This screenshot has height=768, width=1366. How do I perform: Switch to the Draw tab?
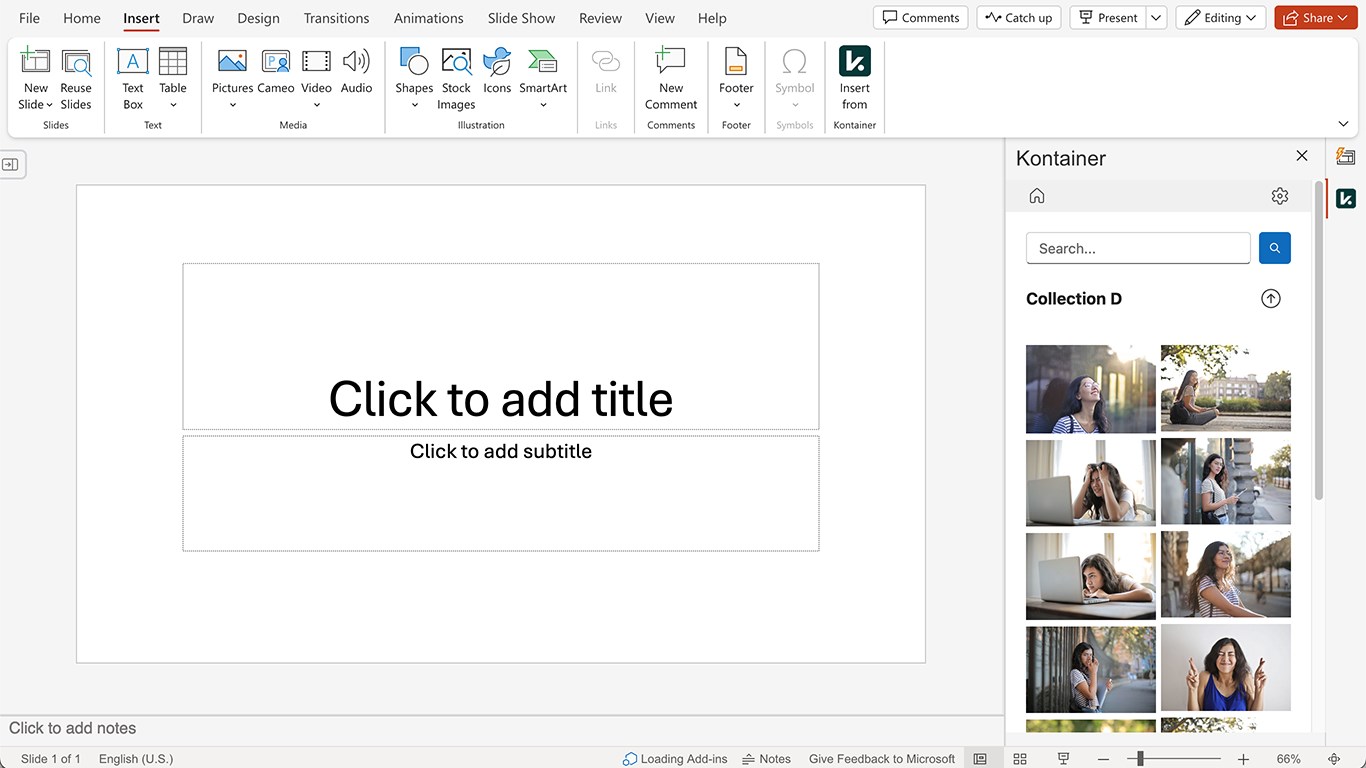[198, 18]
